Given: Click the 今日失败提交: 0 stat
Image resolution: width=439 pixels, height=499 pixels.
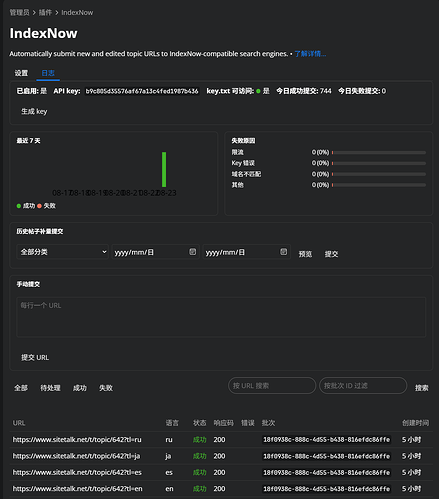Looking at the screenshot, I should pos(362,91).
